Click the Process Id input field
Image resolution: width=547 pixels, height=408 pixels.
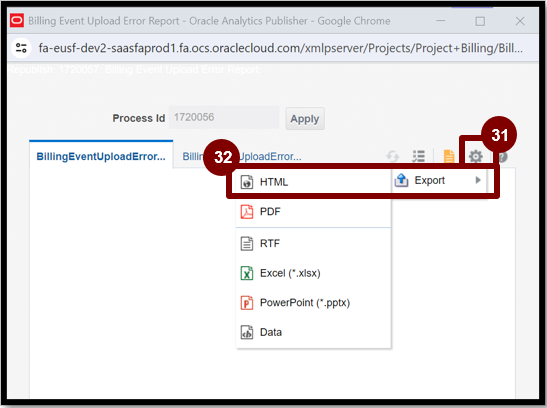click(x=224, y=118)
